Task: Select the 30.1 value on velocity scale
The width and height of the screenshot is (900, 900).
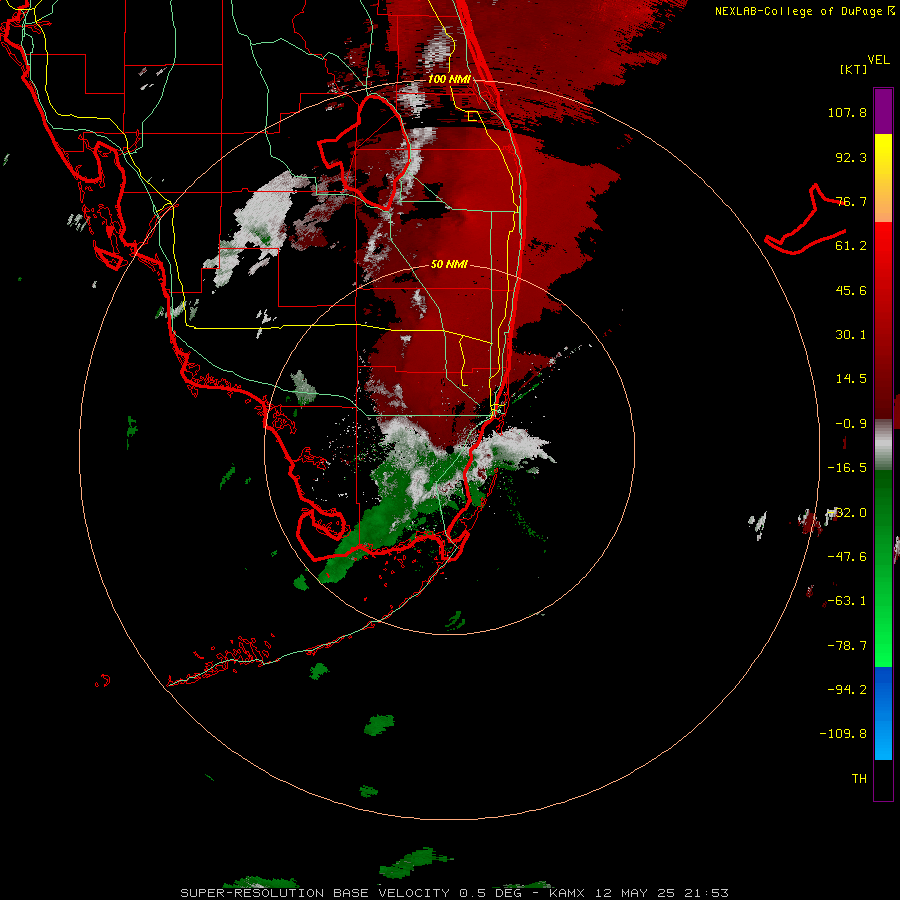Action: [851, 335]
